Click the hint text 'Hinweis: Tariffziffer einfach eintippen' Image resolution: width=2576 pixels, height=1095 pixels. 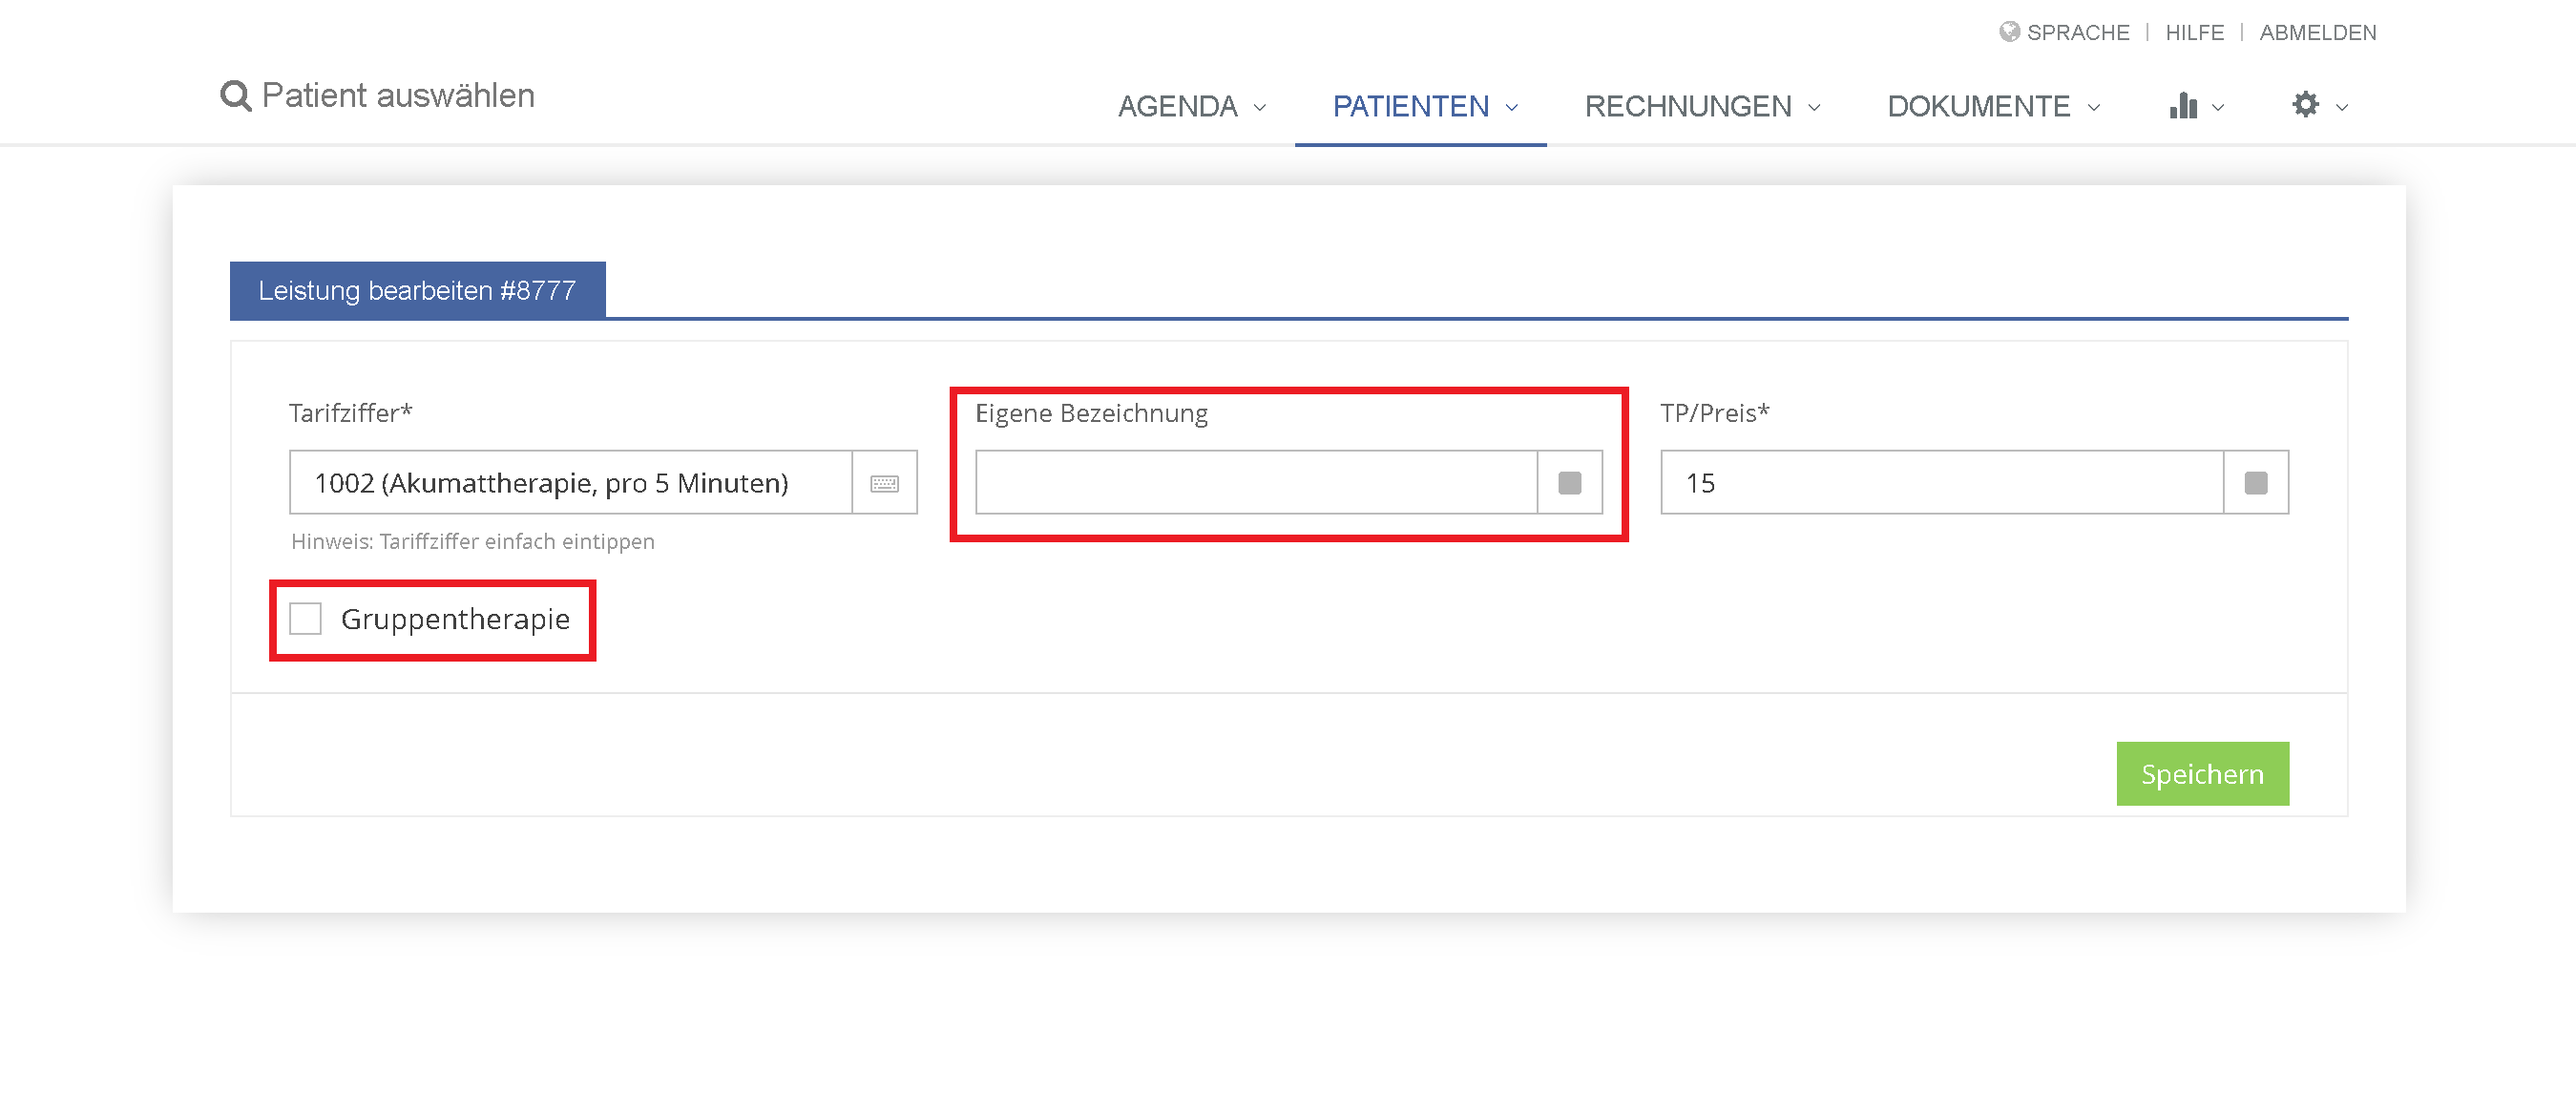473,541
